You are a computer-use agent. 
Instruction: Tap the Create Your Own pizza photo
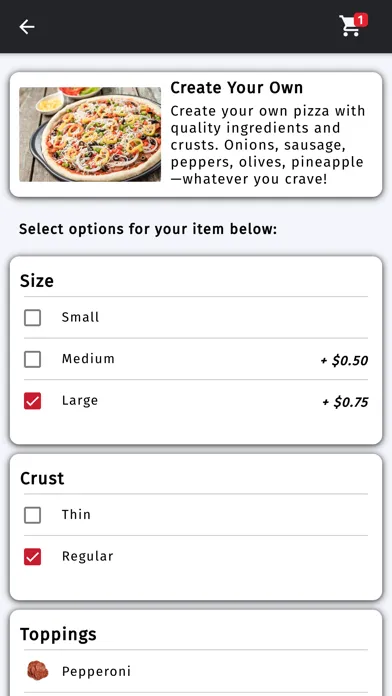[90, 134]
